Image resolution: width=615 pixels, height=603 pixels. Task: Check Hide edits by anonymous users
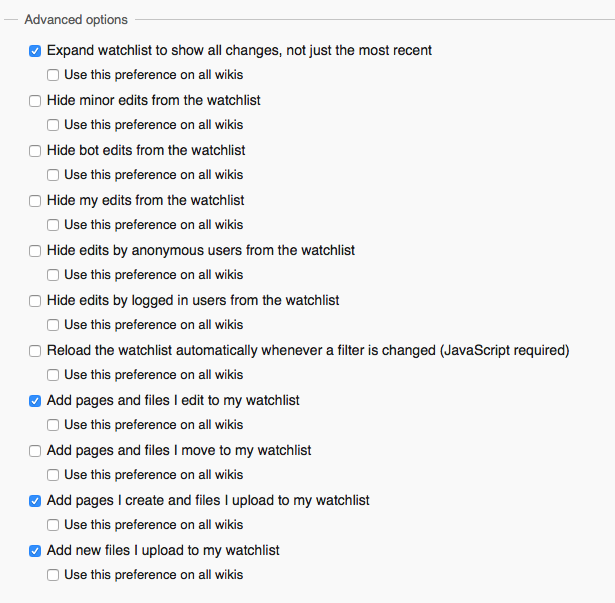pos(35,251)
